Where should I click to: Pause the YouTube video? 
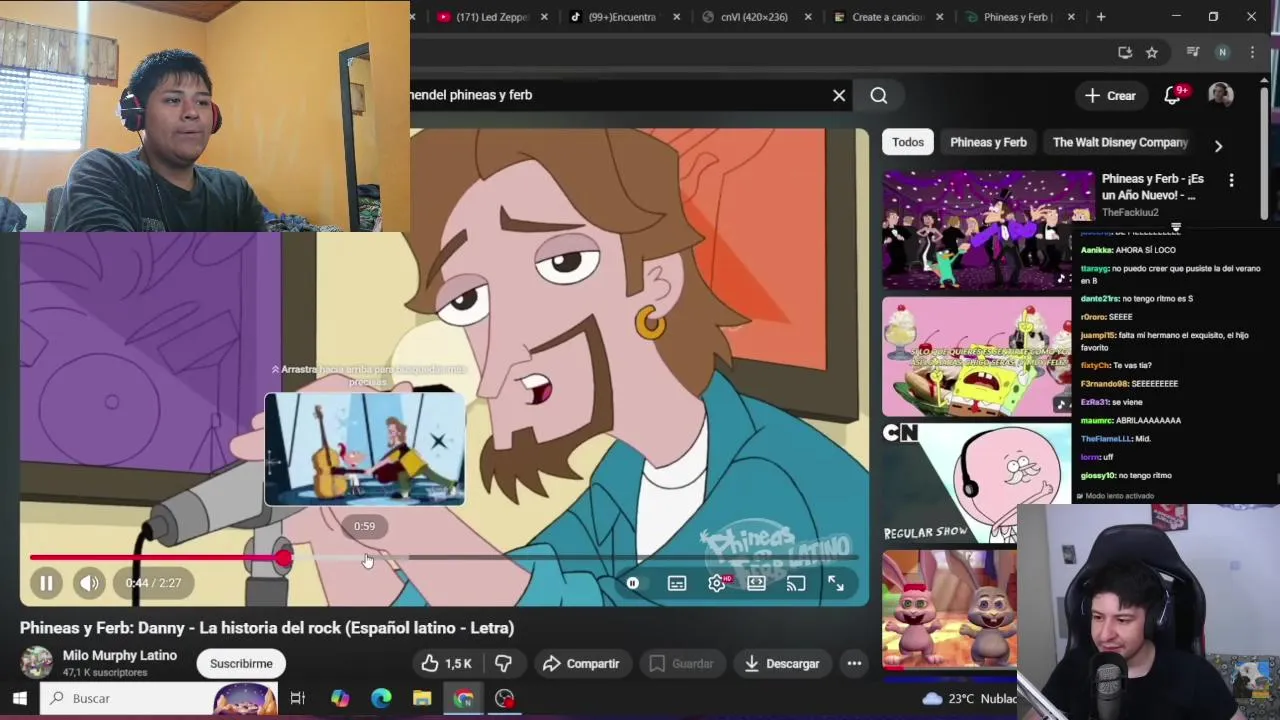46,583
